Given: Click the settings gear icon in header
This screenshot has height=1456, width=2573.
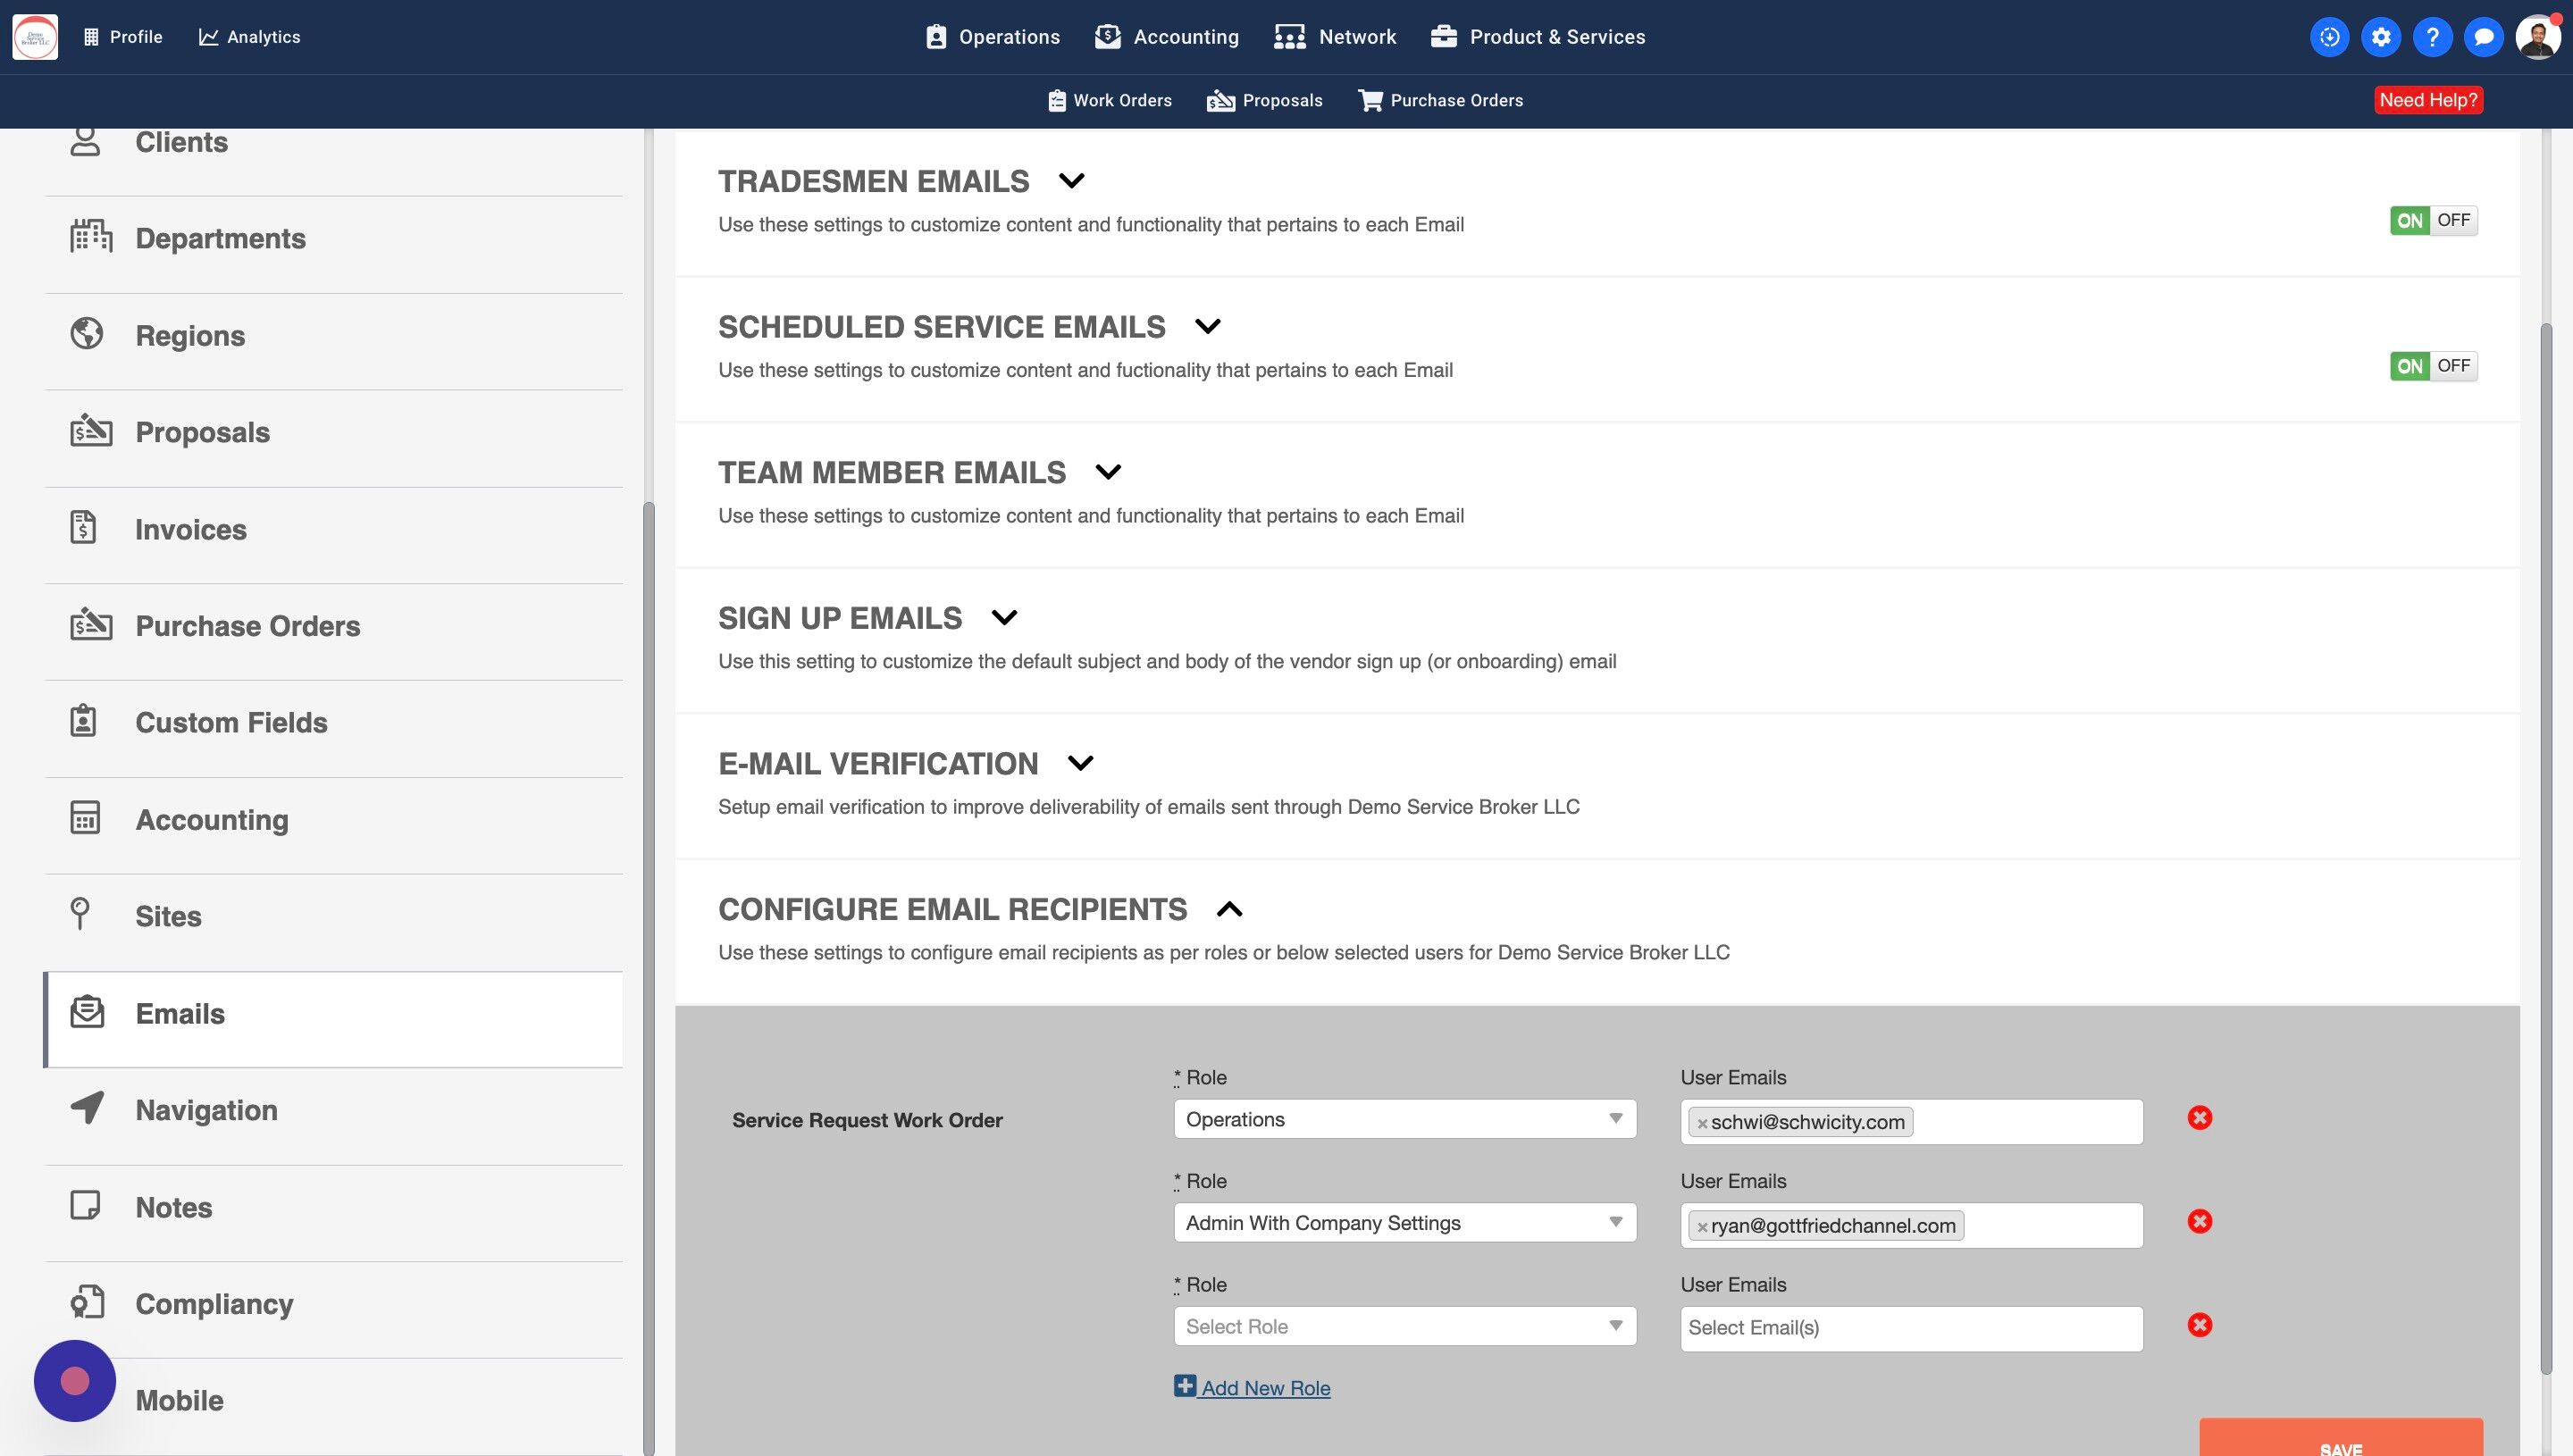Looking at the screenshot, I should click(x=2381, y=37).
